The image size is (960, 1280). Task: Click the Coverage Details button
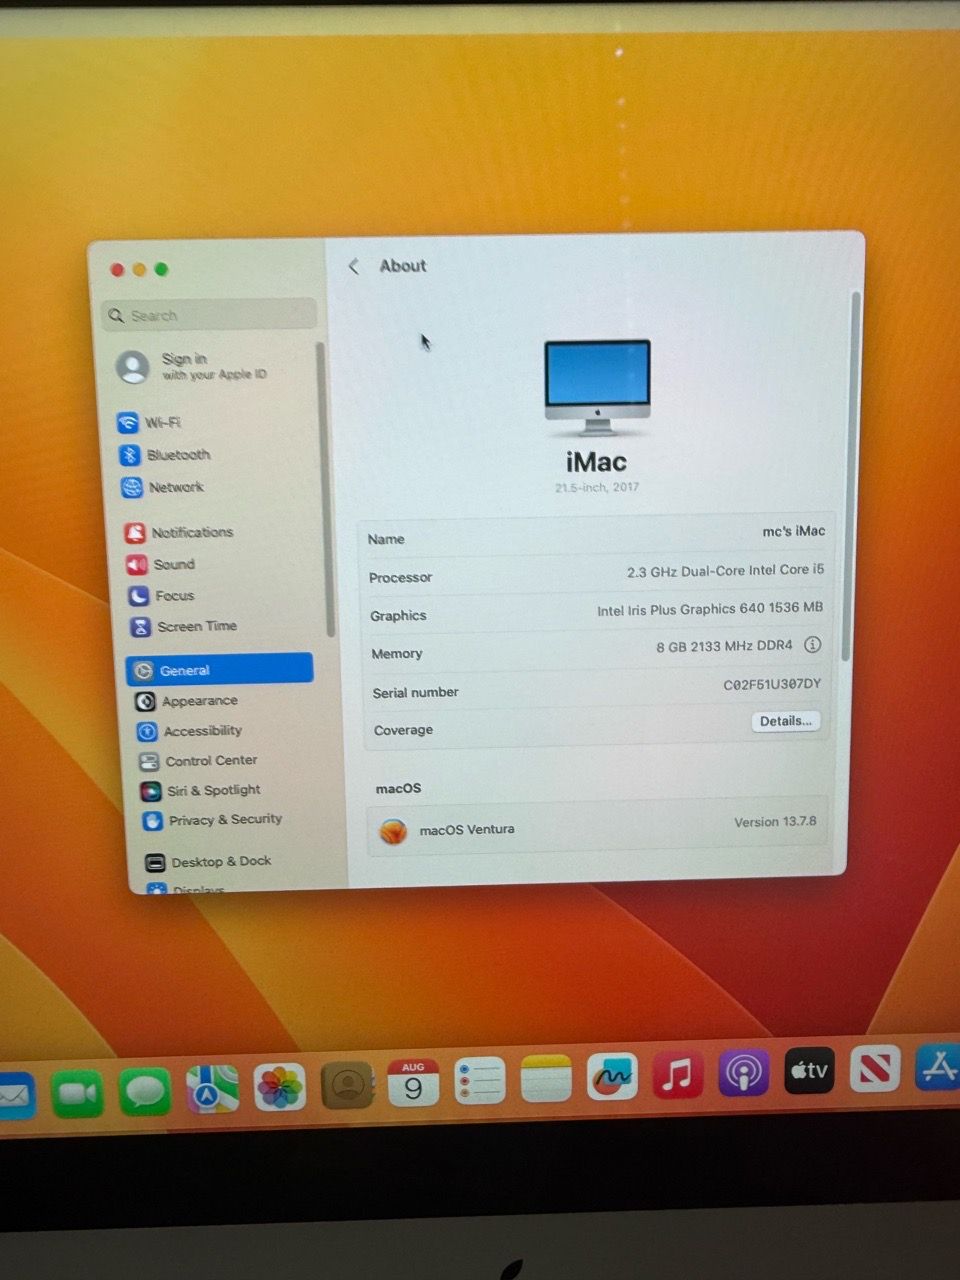pos(785,721)
